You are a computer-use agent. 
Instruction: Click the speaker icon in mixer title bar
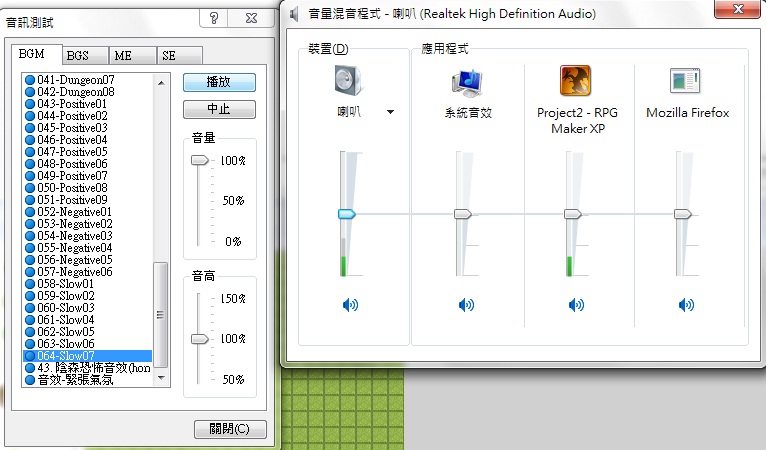click(x=294, y=14)
